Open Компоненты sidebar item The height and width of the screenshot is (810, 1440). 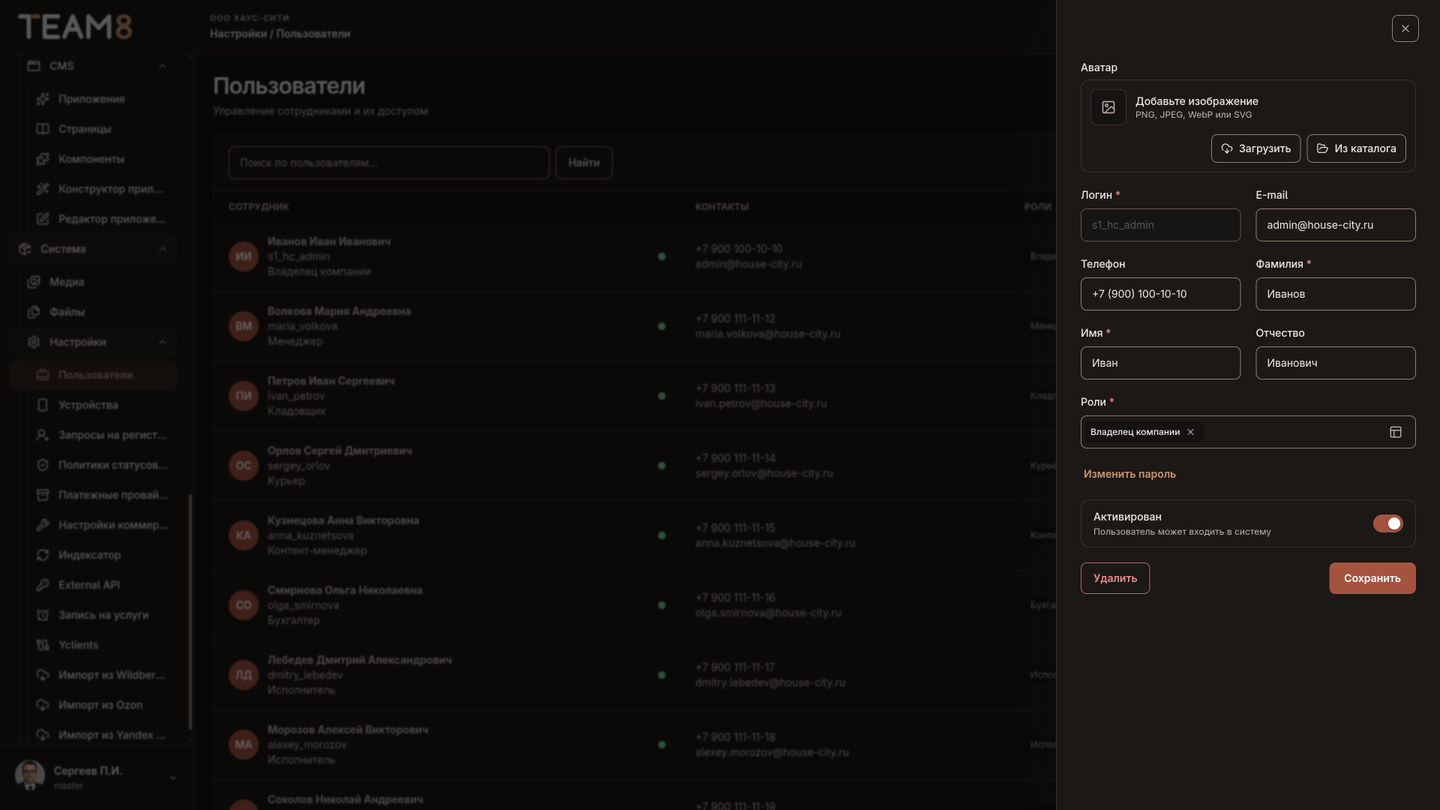coord(91,159)
